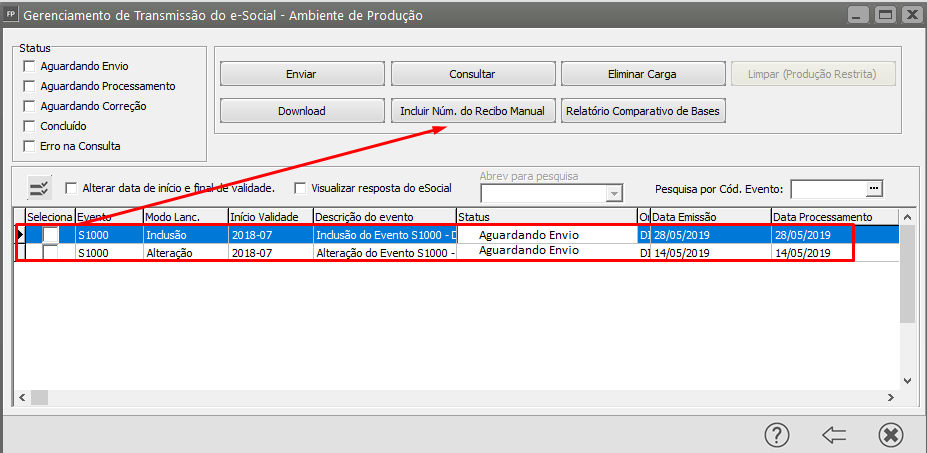Click 28/05/2019 Data Emissão cell
Image resolution: width=927 pixels, height=453 pixels.
[710, 235]
